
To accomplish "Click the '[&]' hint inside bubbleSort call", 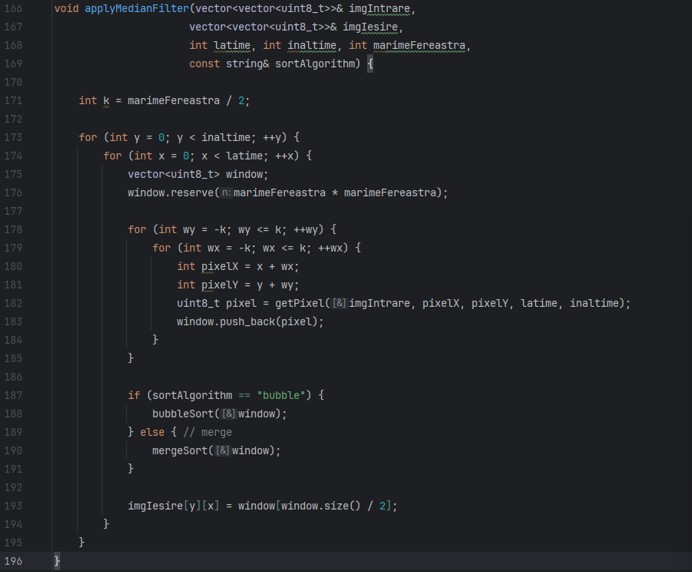I will pos(228,414).
